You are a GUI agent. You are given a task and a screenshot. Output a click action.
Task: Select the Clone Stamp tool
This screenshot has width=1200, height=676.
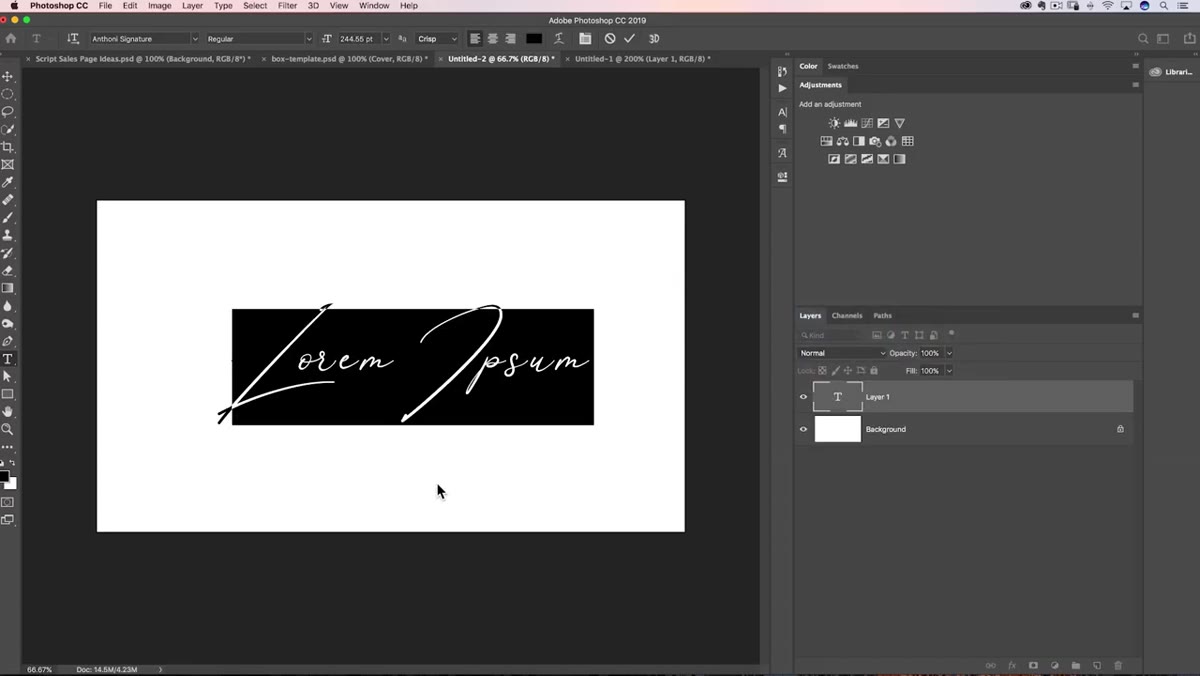tap(8, 235)
